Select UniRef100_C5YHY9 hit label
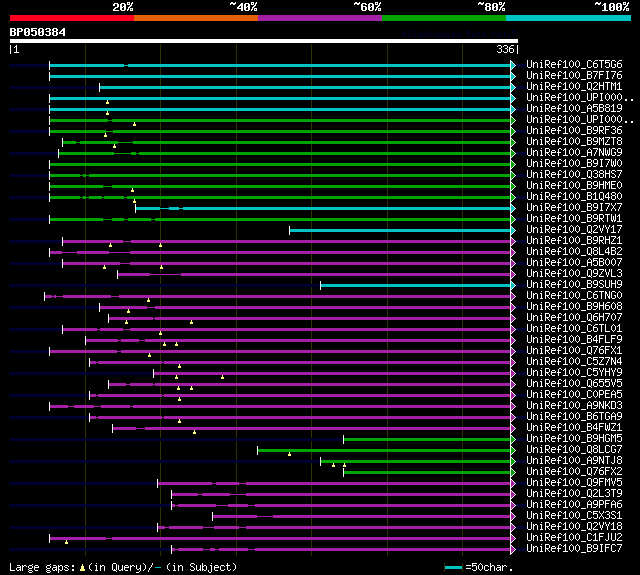The width and height of the screenshot is (640, 575). (x=574, y=373)
